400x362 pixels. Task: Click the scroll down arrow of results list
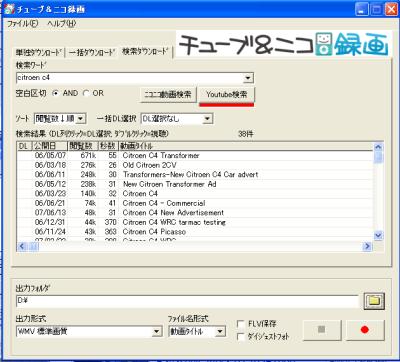tap(378, 235)
